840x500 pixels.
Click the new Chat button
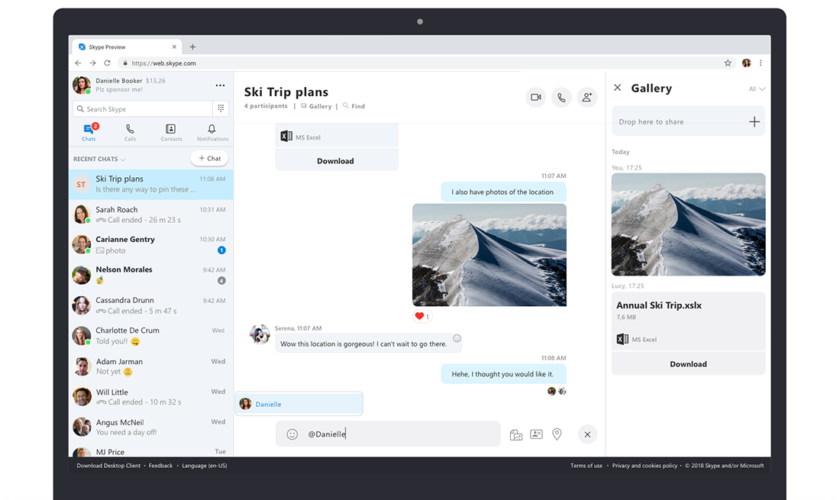point(209,158)
